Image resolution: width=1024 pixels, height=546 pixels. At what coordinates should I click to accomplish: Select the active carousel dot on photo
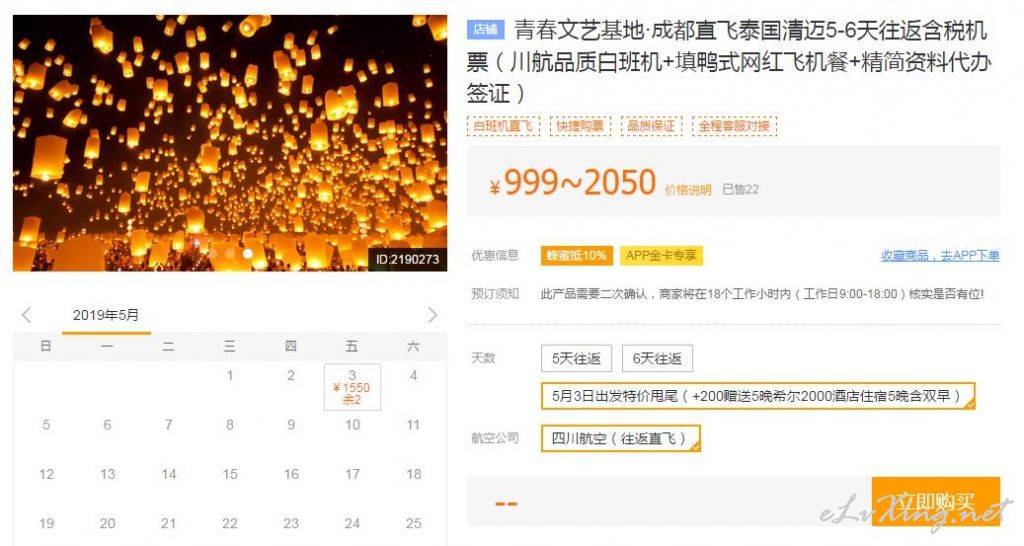pos(248,253)
